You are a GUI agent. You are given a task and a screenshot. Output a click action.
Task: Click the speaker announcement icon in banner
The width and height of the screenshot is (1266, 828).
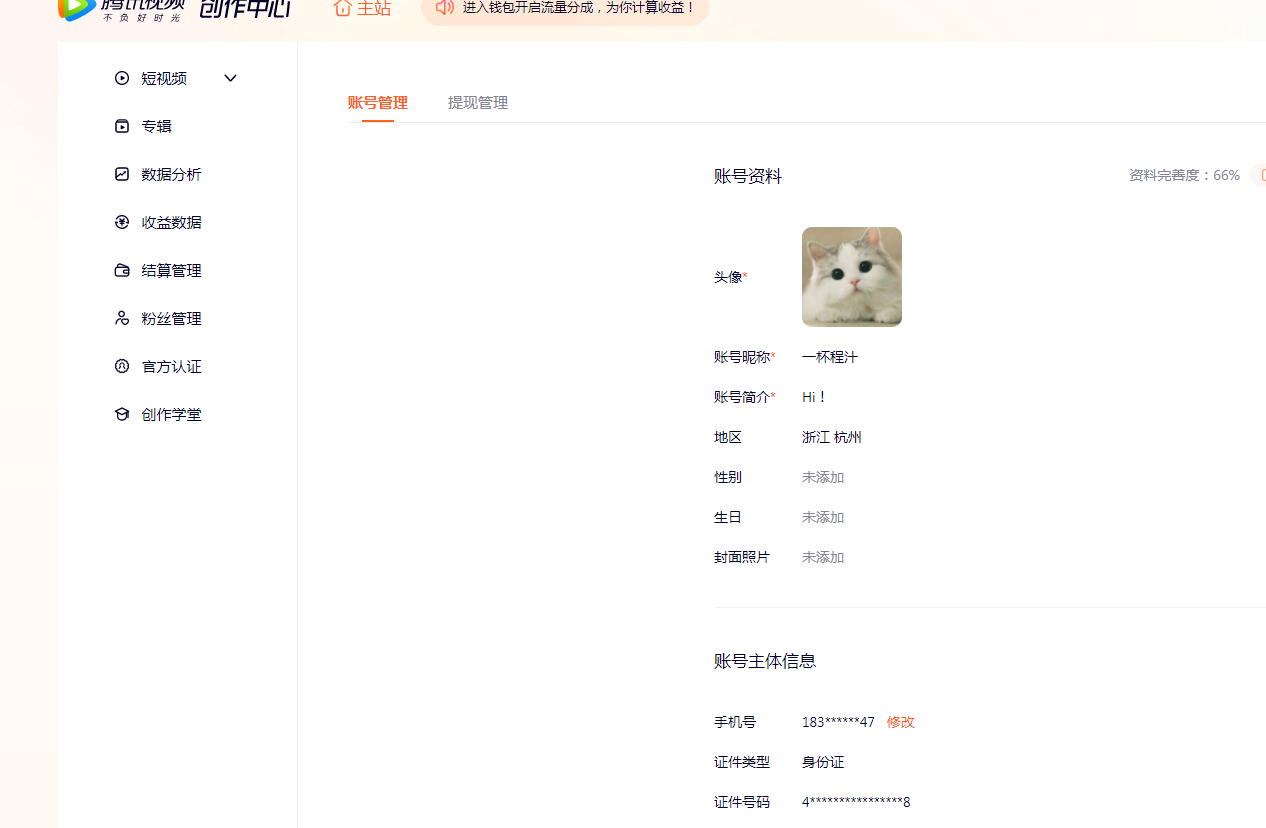pos(445,7)
